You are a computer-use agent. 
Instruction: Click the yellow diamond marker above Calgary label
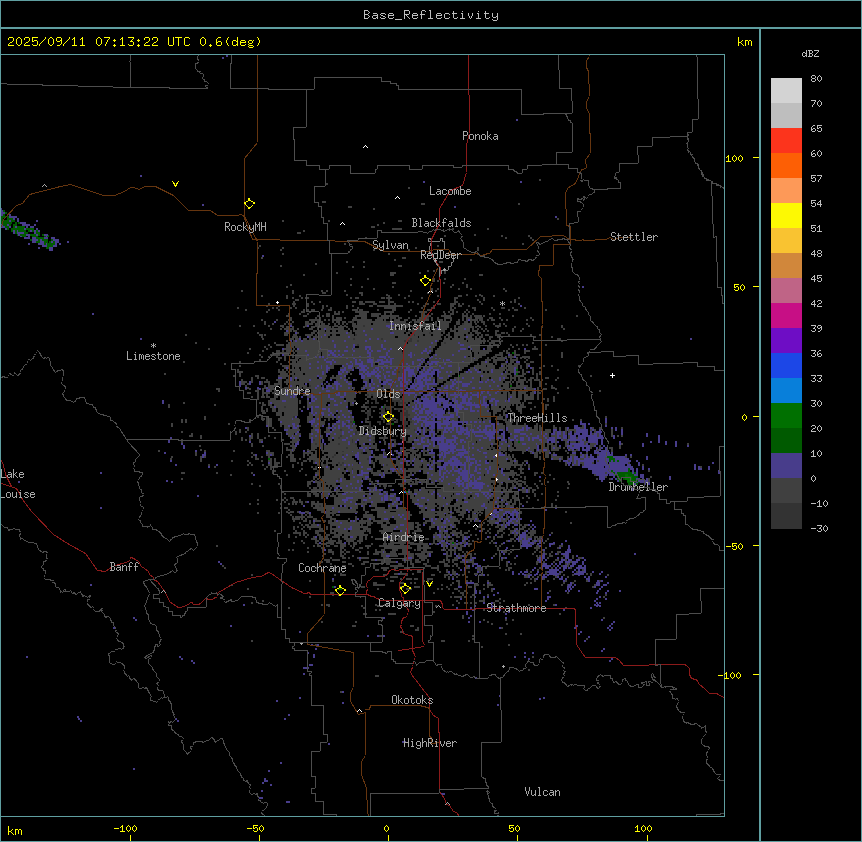[x=405, y=589]
